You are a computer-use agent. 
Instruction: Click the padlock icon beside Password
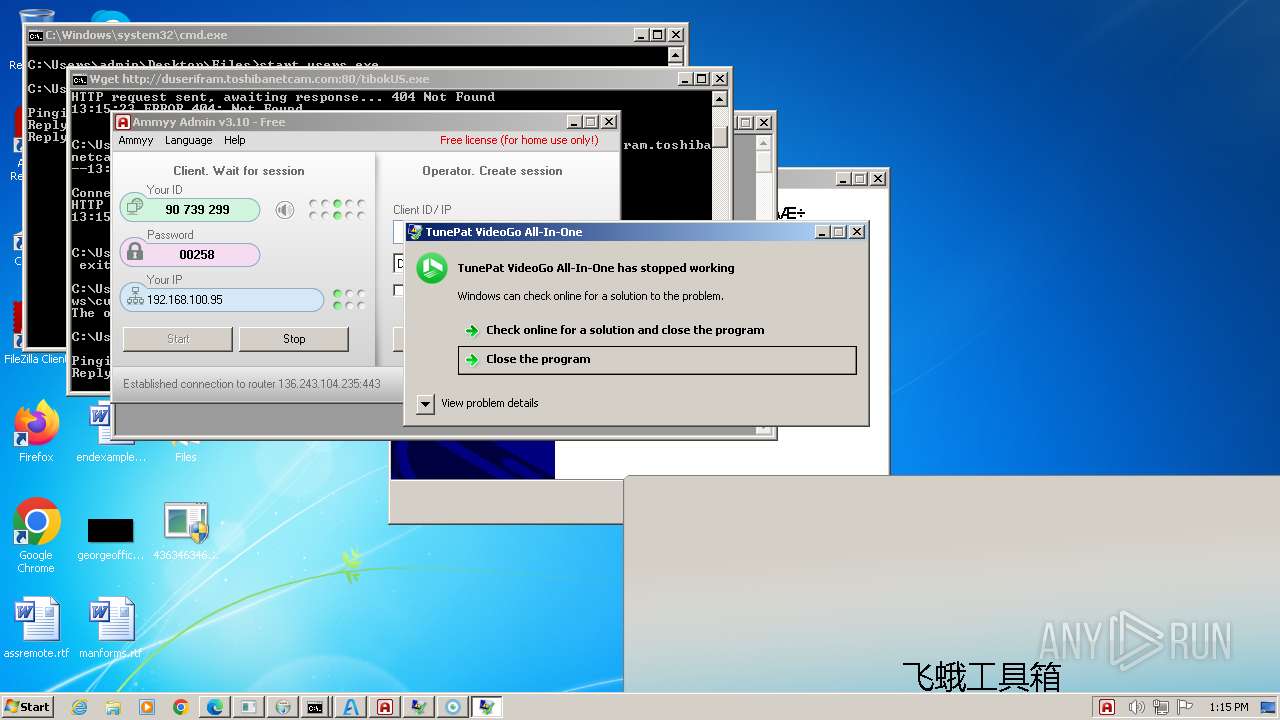tap(134, 253)
